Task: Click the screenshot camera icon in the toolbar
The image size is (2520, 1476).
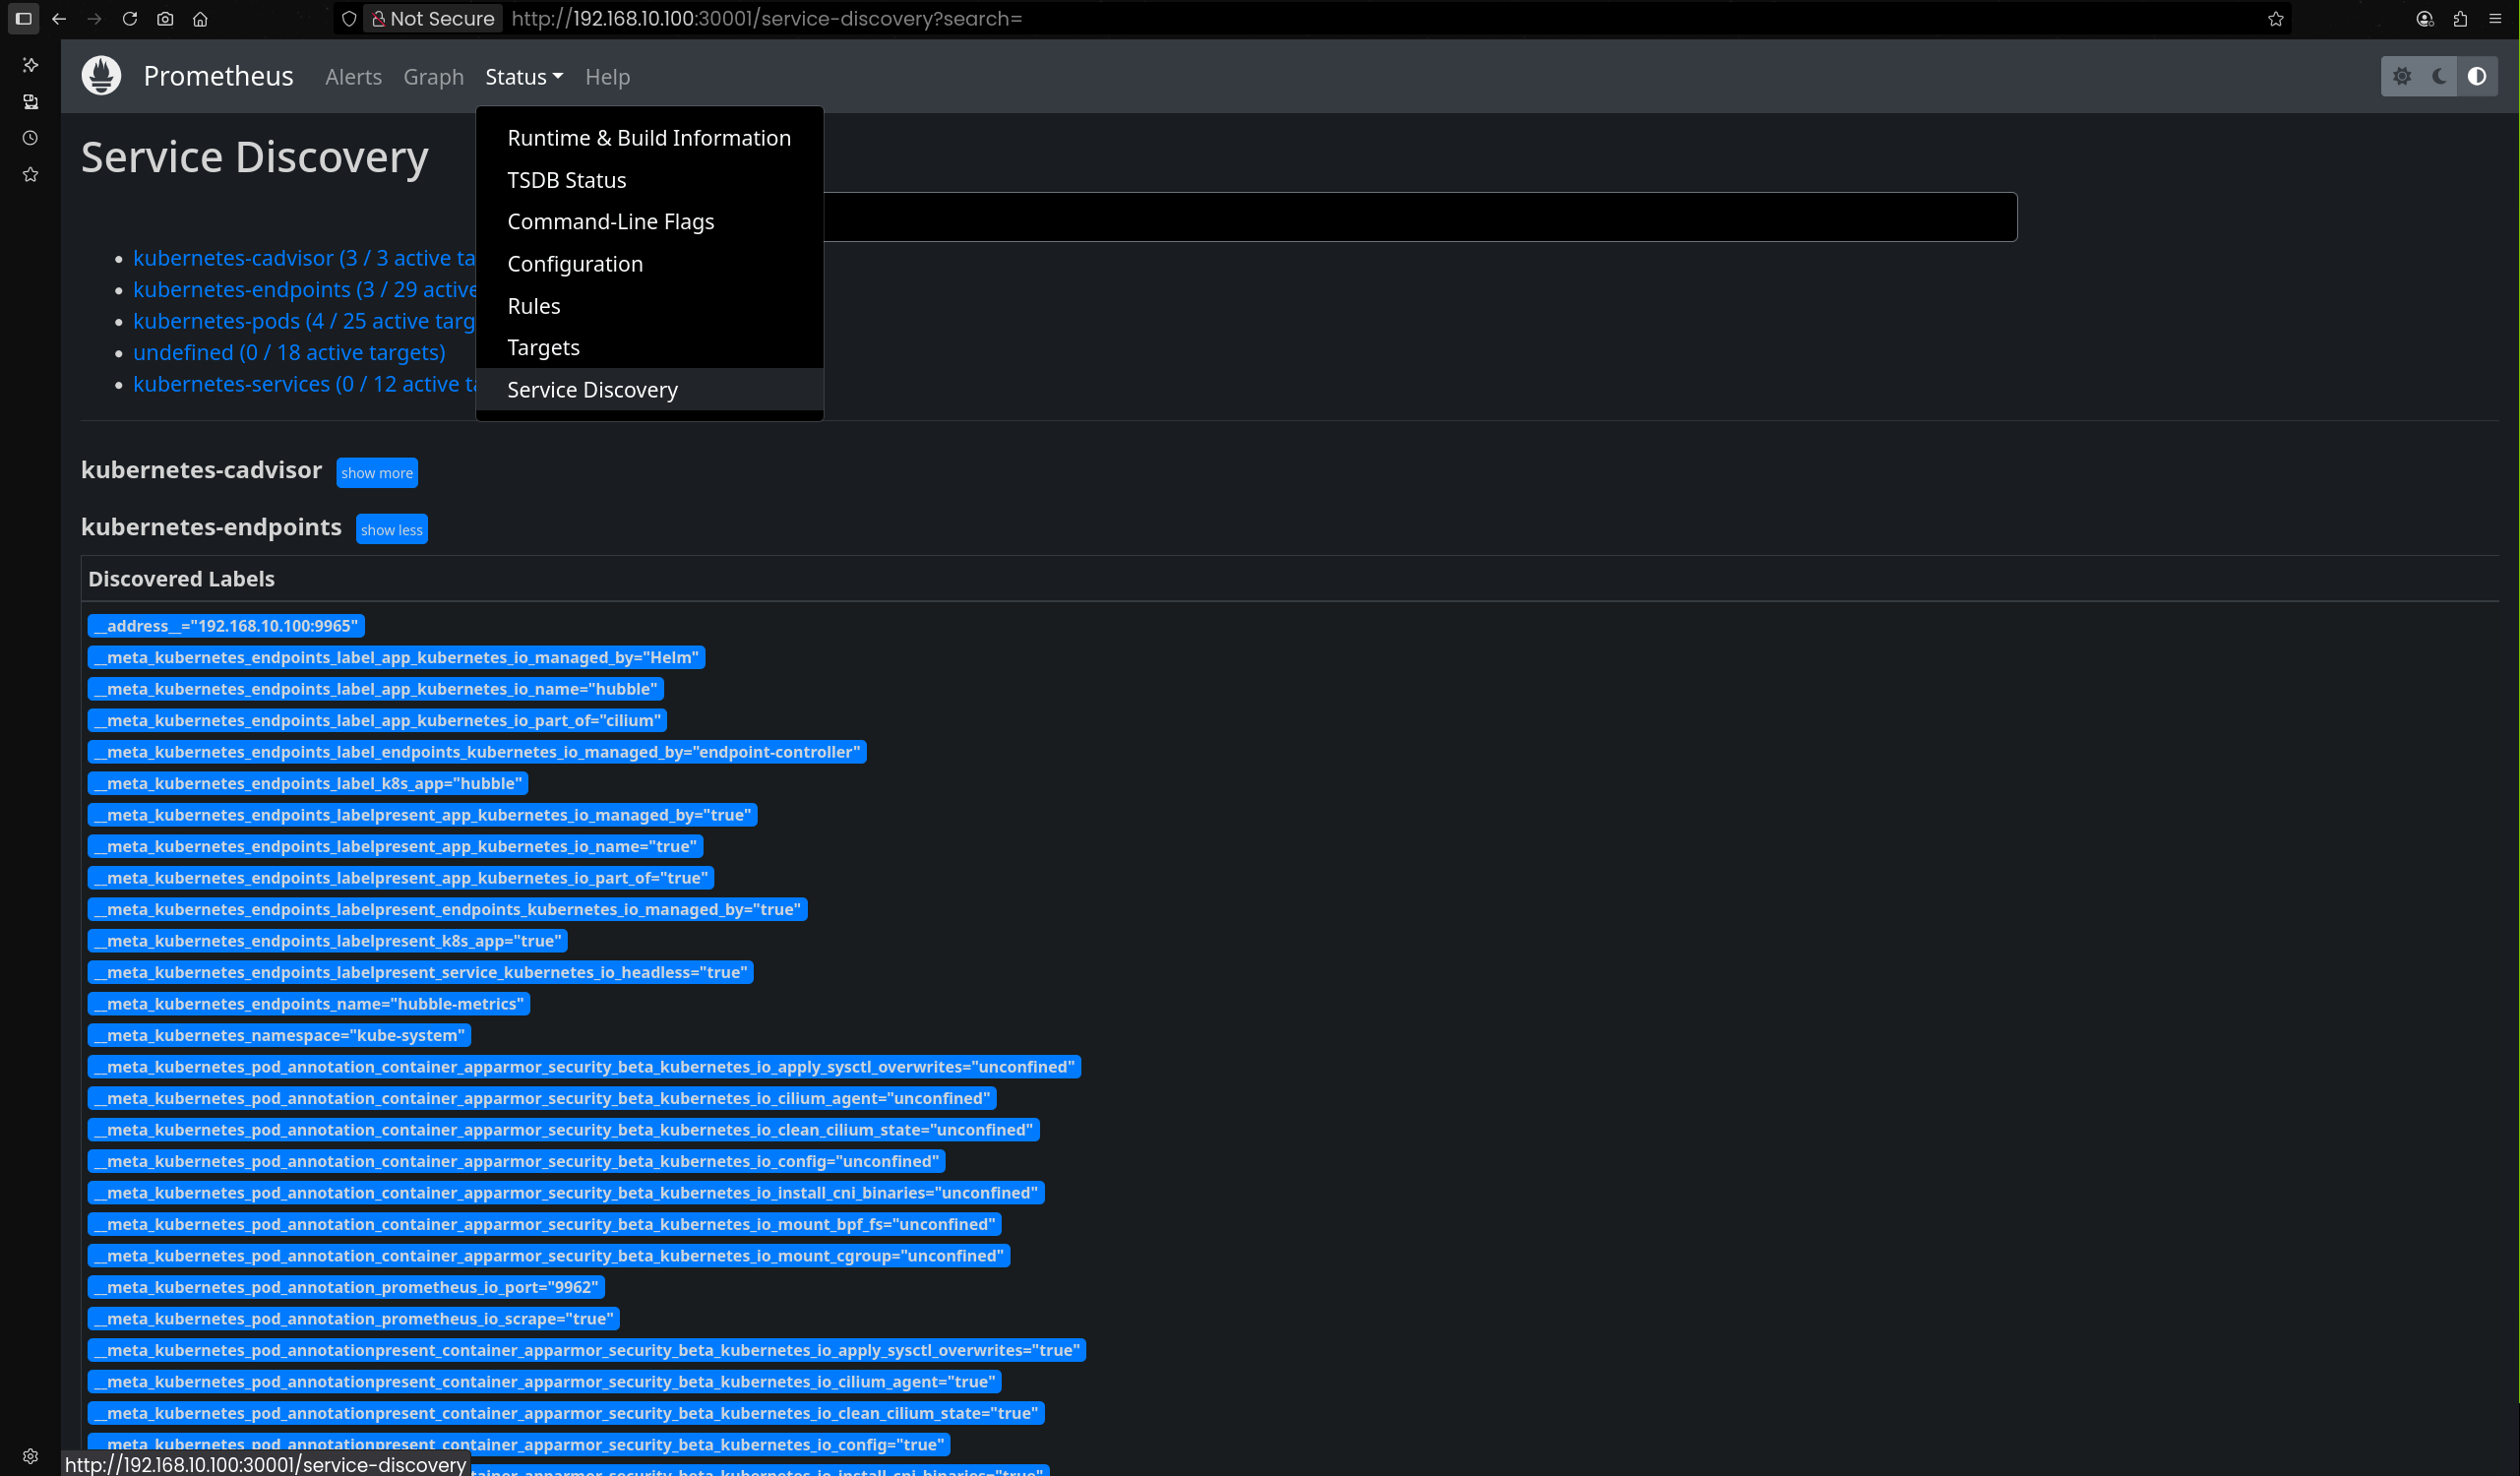Action: click(x=165, y=18)
